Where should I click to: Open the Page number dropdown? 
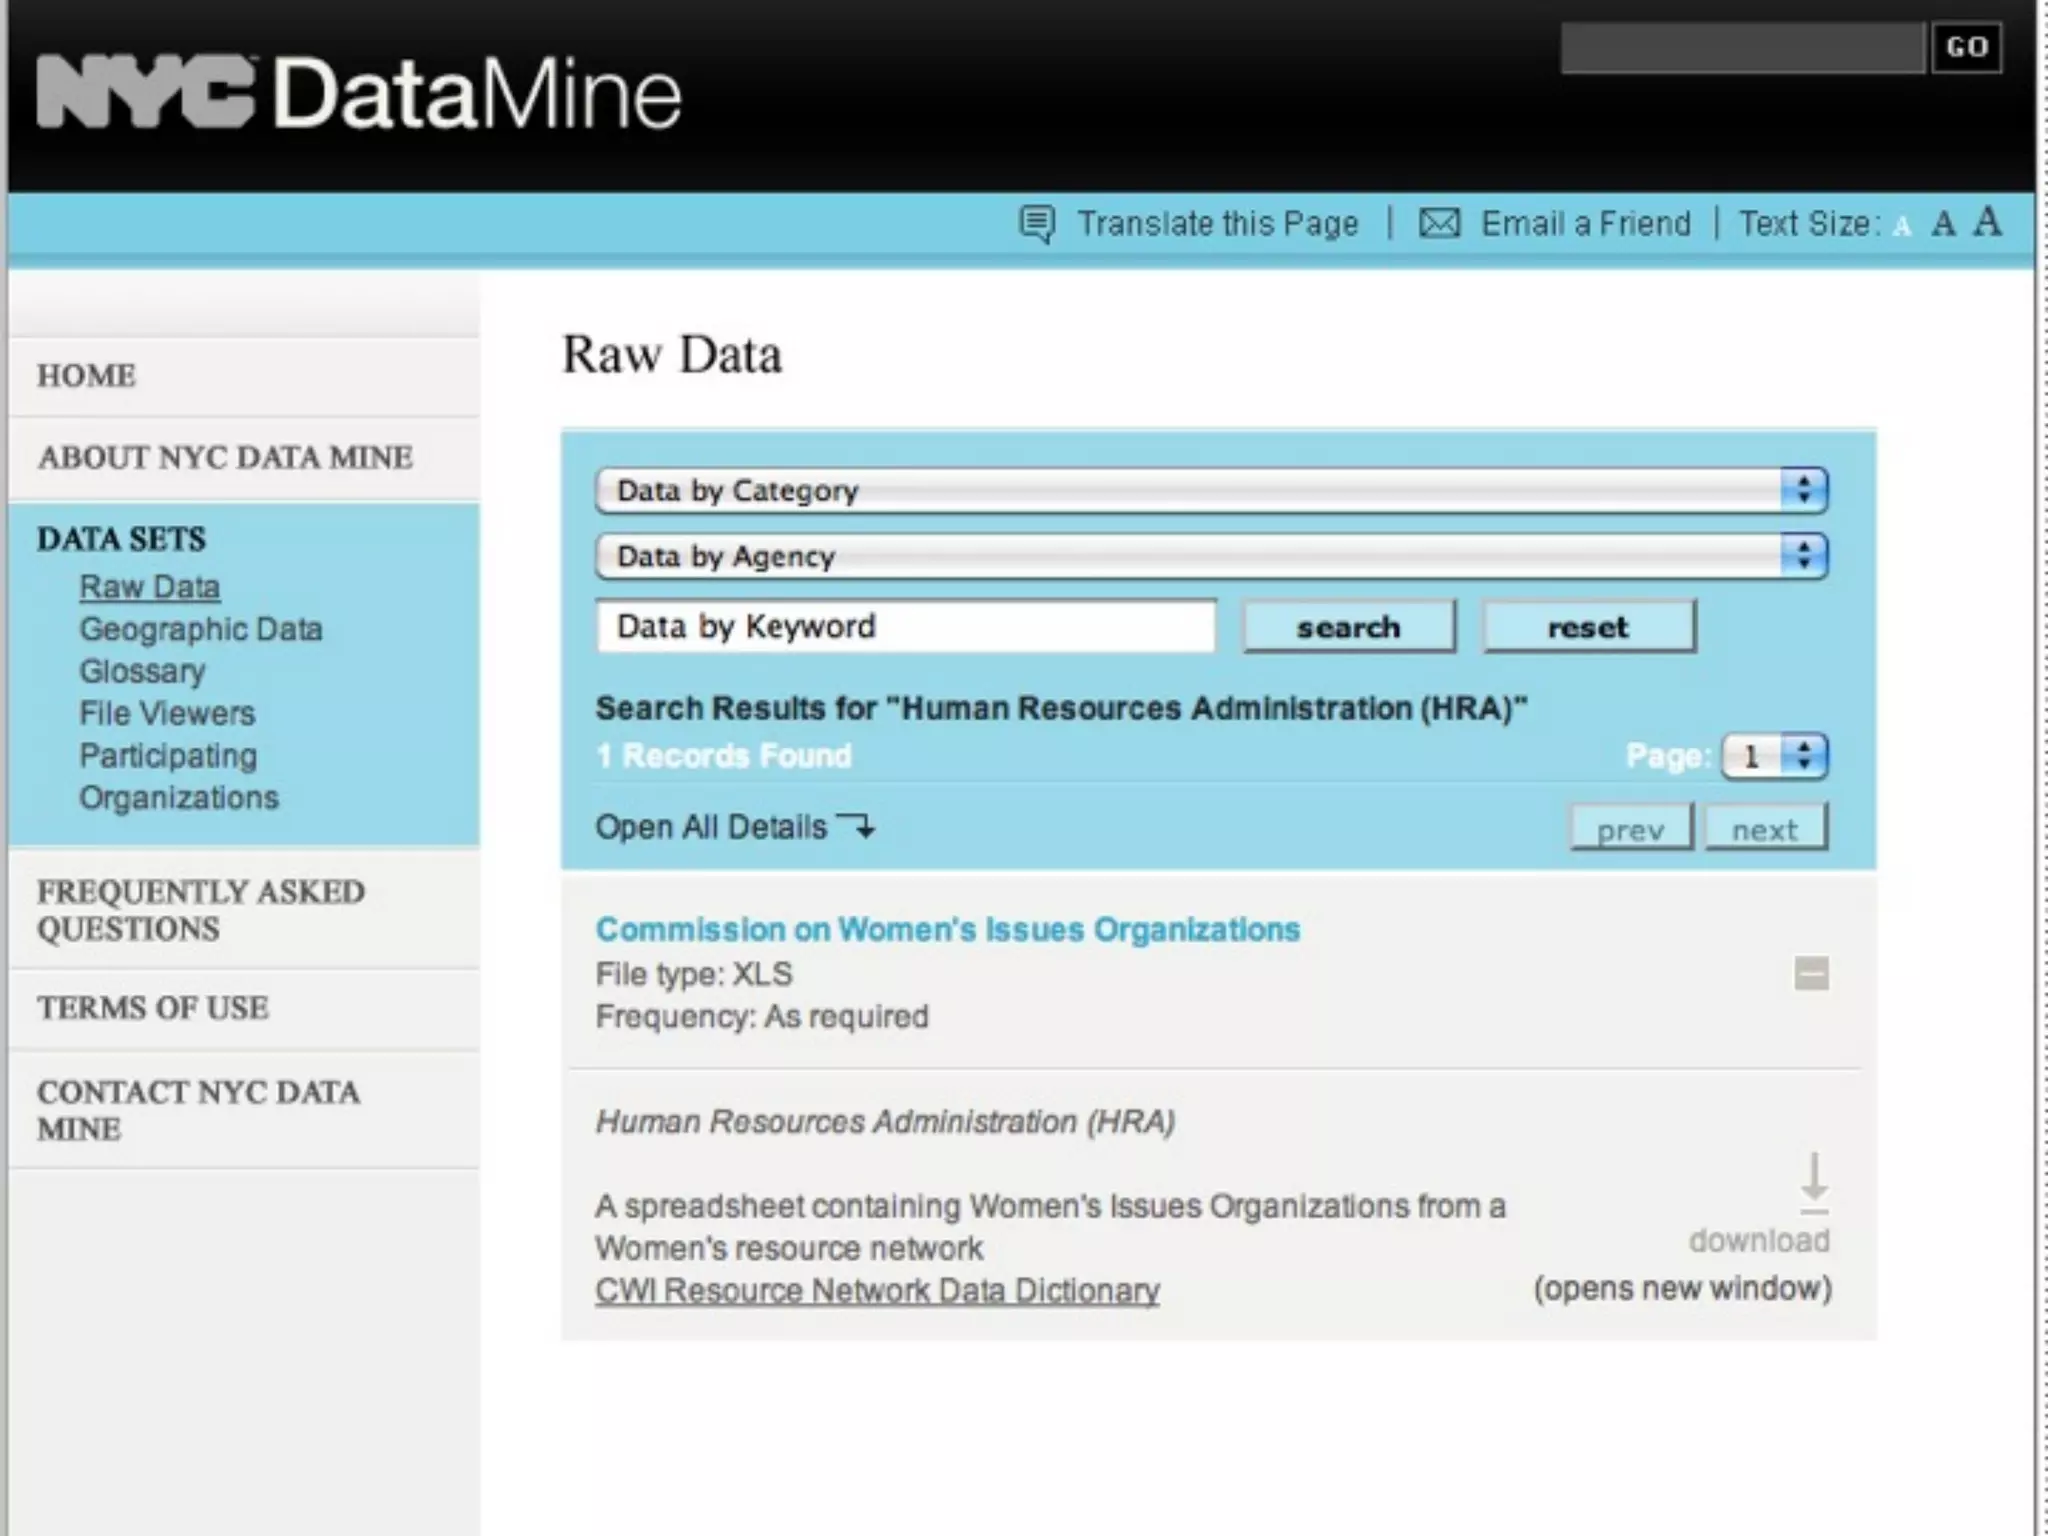(1775, 756)
